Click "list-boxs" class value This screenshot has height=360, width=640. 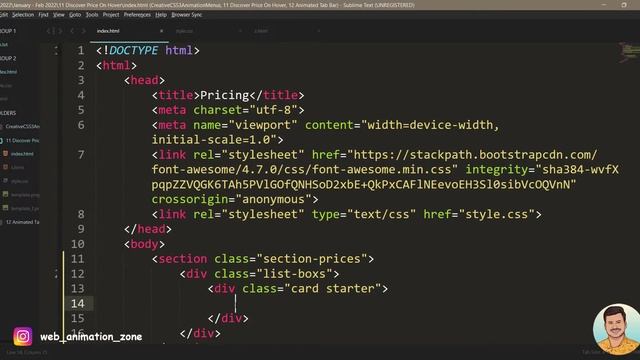pyautogui.click(x=294, y=274)
